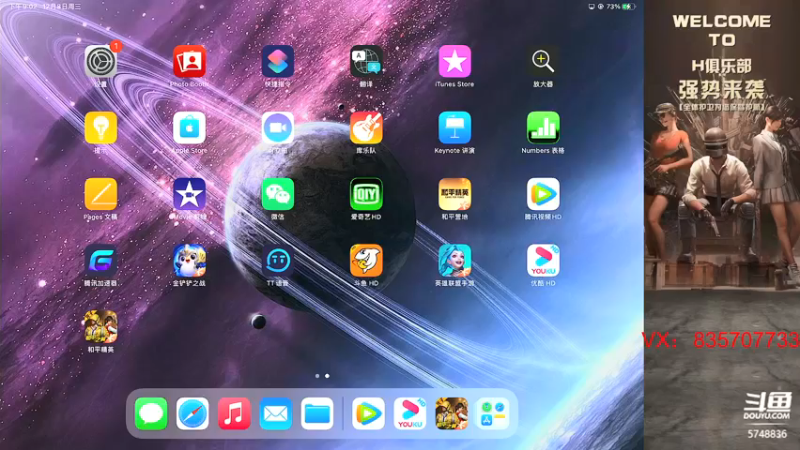This screenshot has height=450, width=800.
Task: Launch iMovie star app
Action: tap(189, 194)
